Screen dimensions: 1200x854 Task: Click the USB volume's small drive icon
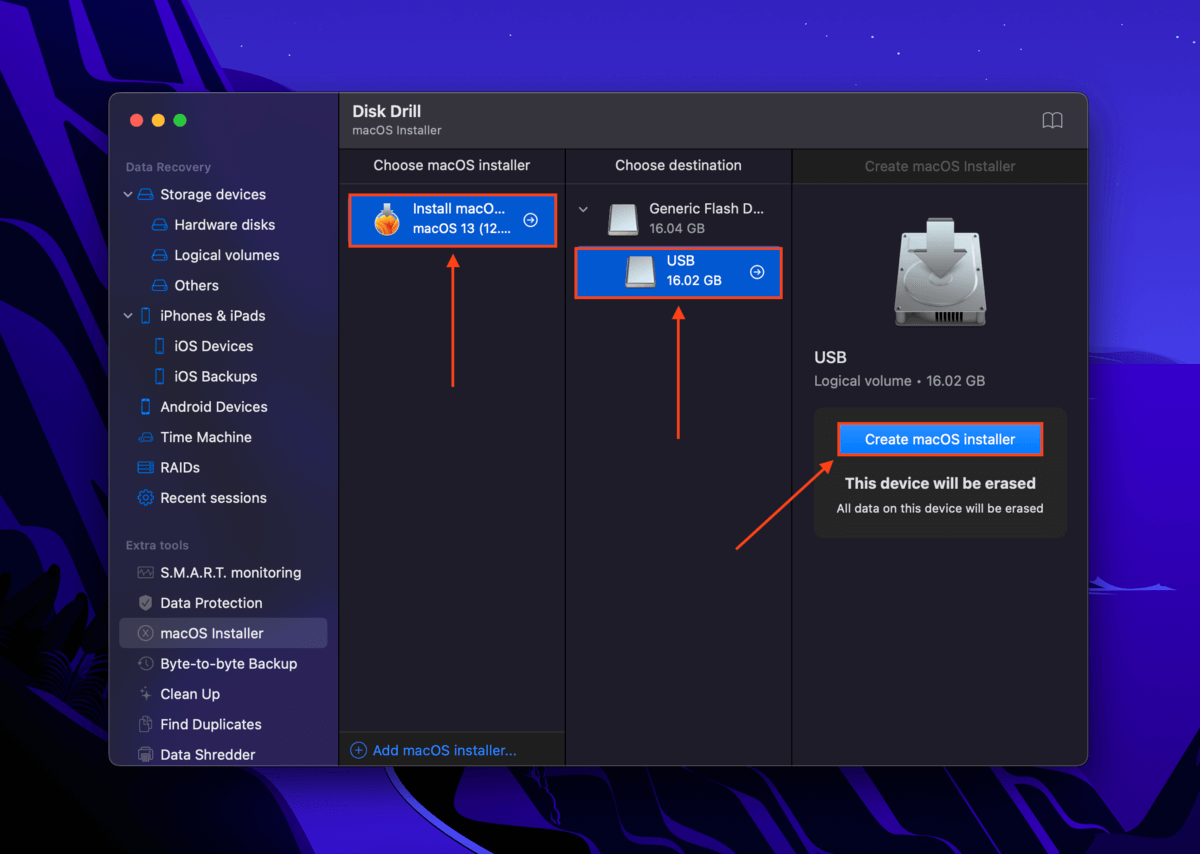click(x=640, y=271)
